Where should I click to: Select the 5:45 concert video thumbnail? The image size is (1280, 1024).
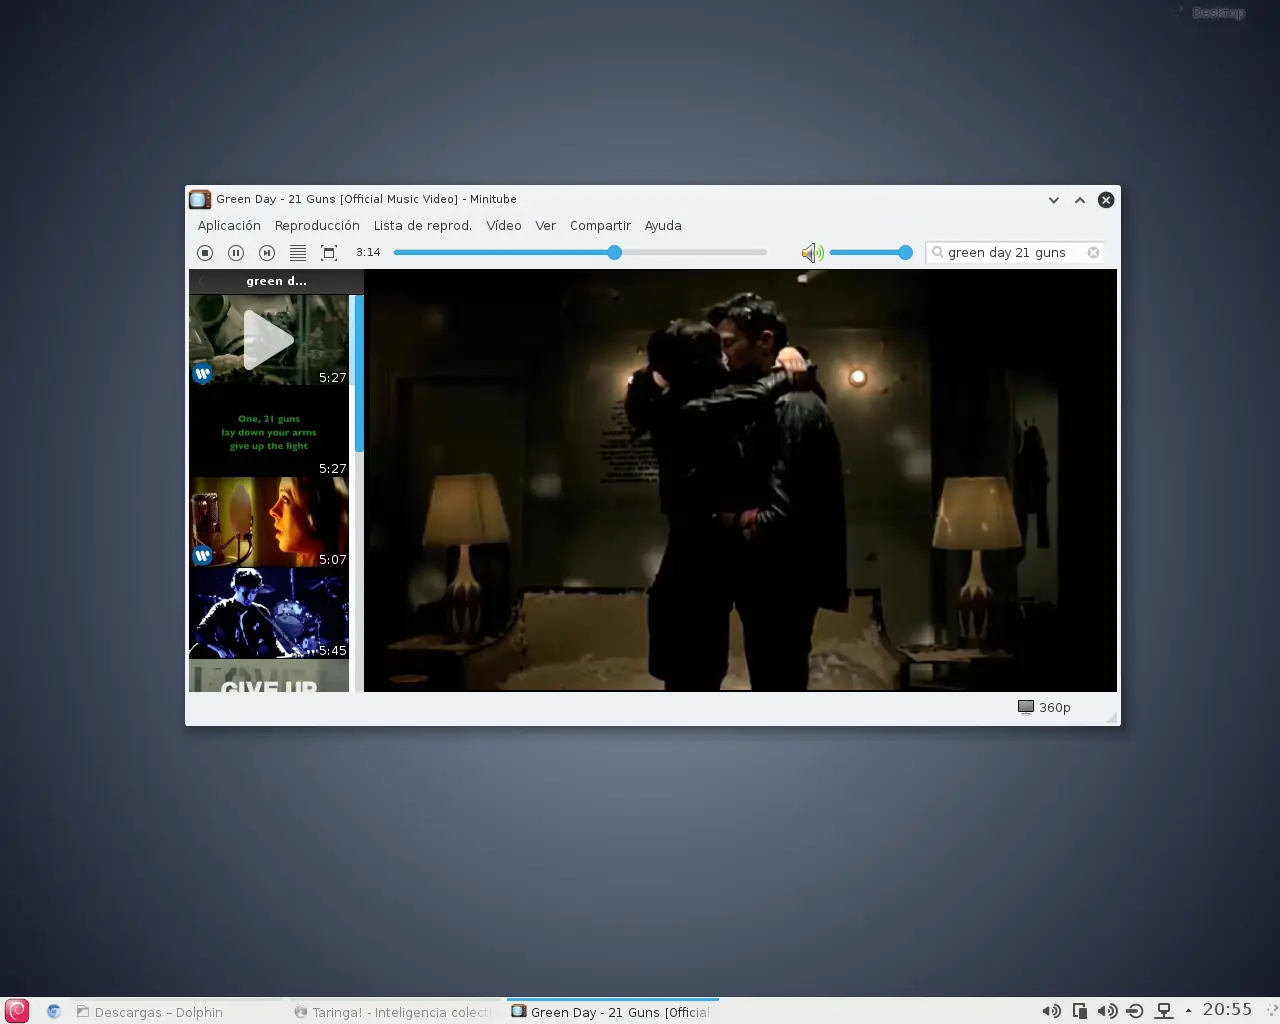(269, 613)
